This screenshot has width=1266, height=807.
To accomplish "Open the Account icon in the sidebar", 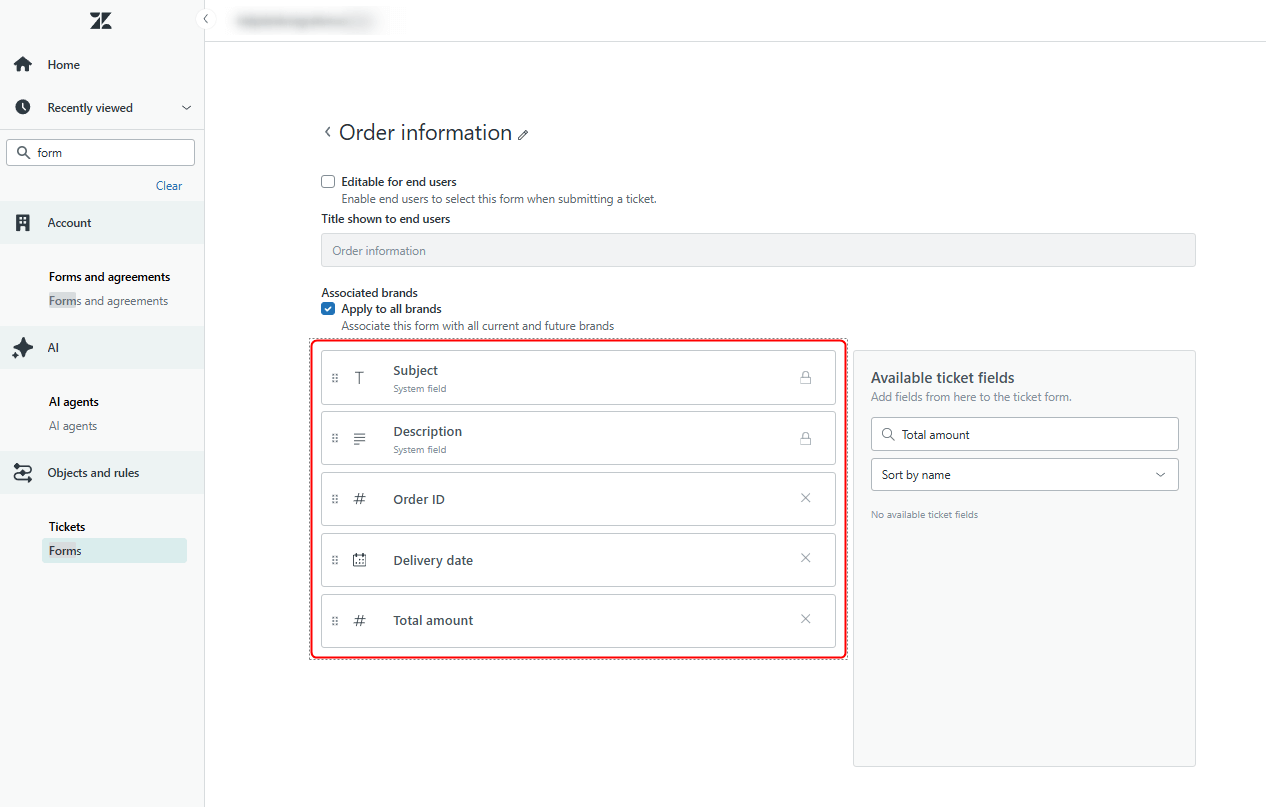I will (x=22, y=222).
